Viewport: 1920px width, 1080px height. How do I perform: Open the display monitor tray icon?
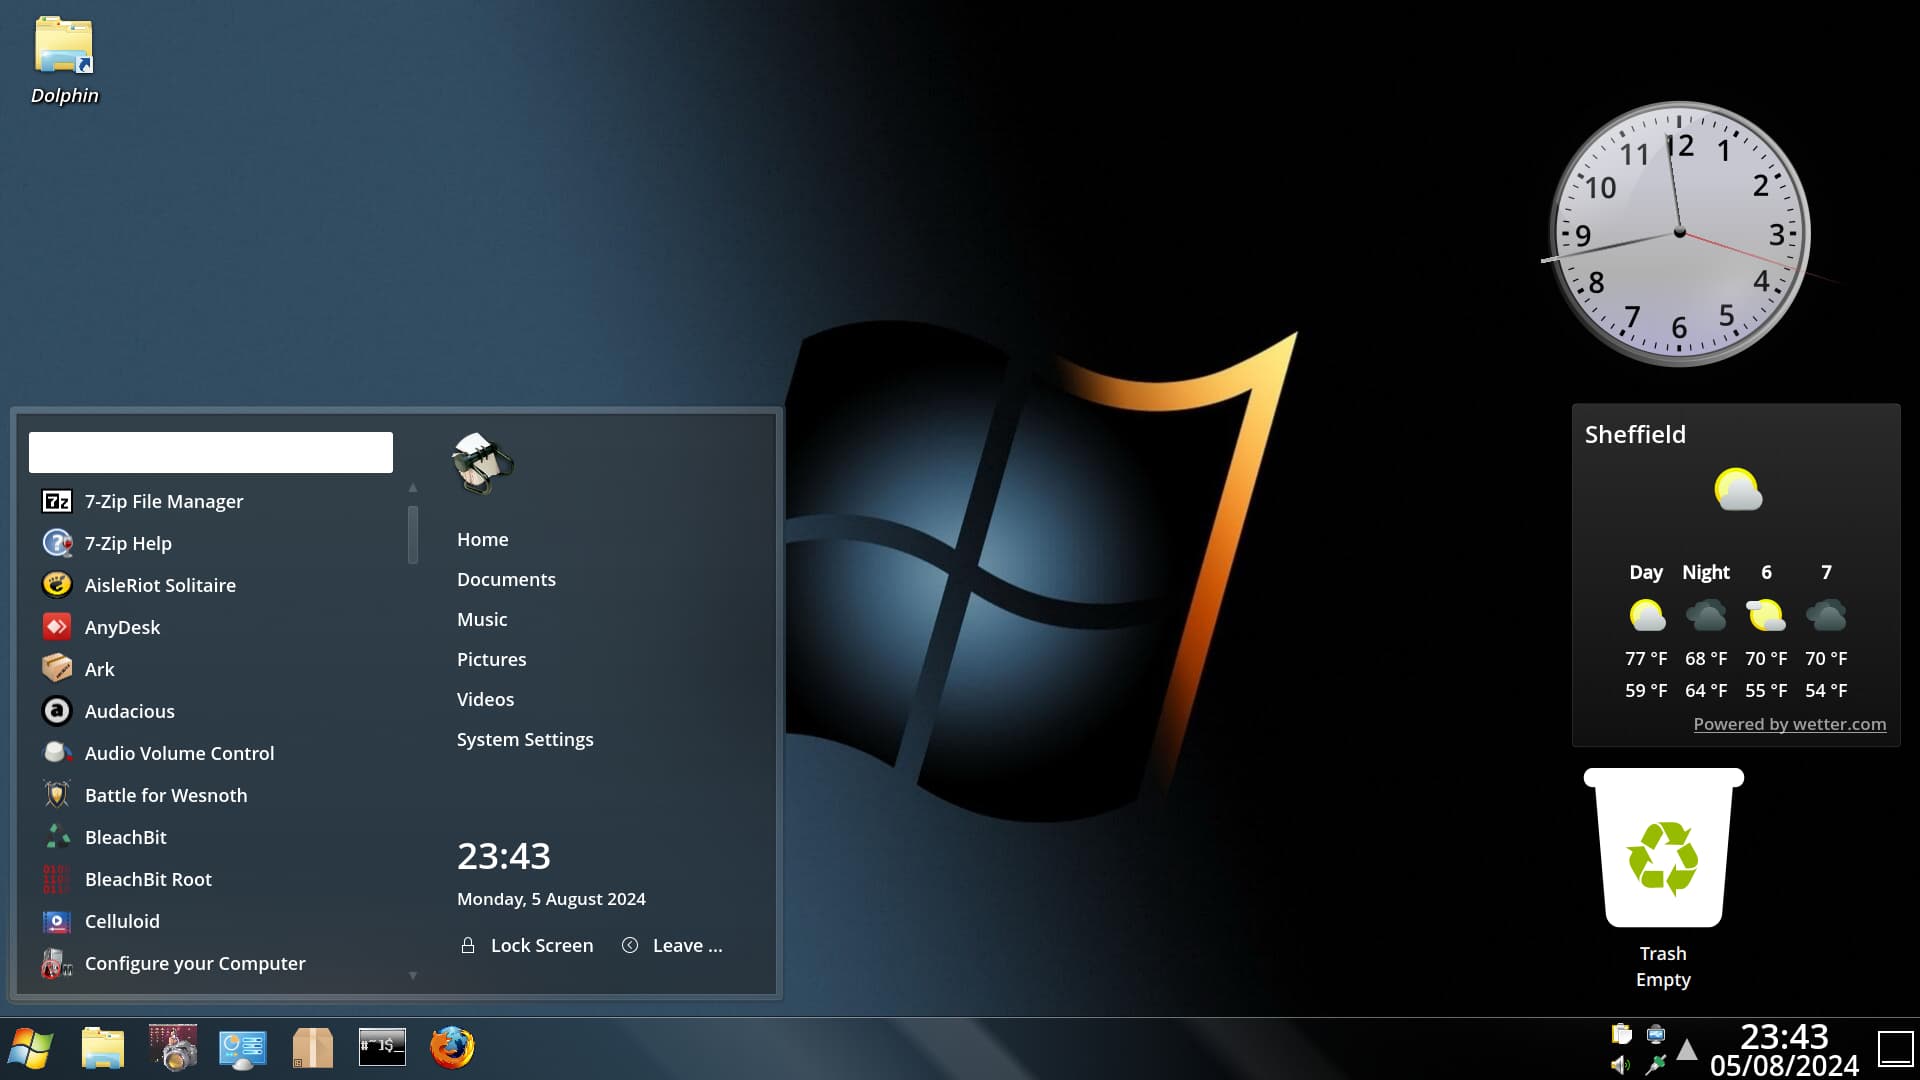click(x=1656, y=1033)
